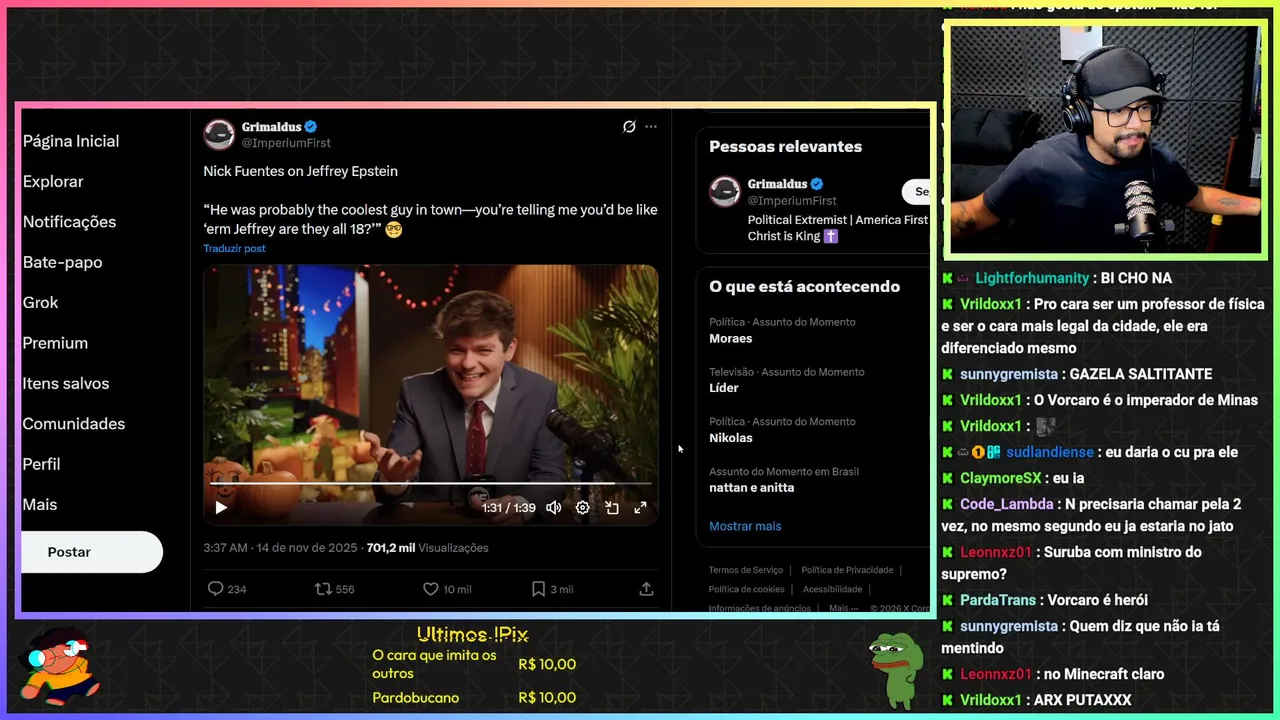Click the Grok explain icon on post
Image resolution: width=1280 pixels, height=720 pixels.
tap(629, 127)
